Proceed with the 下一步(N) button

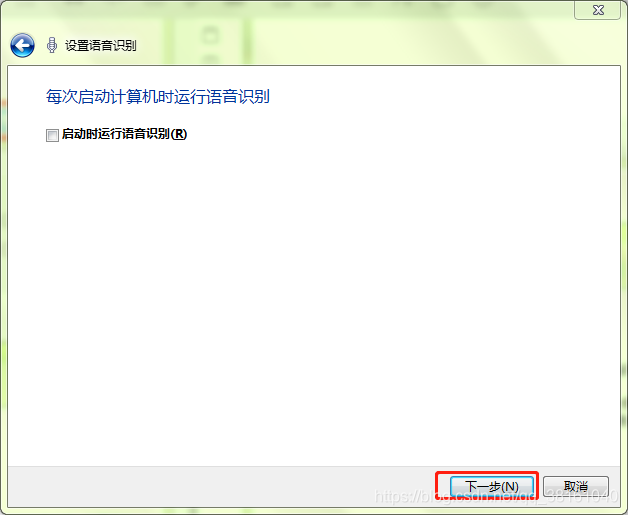click(492, 487)
